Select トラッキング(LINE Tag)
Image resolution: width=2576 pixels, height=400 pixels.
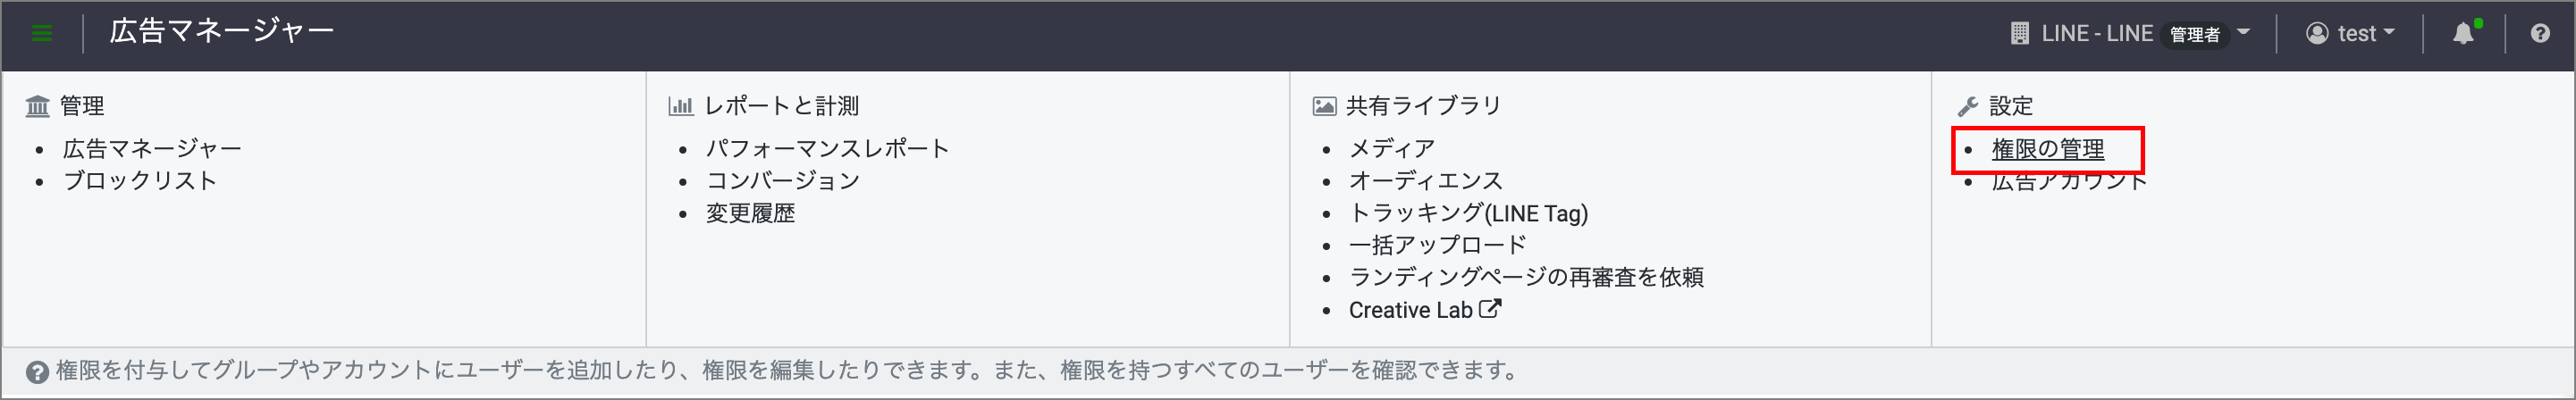tap(1468, 213)
